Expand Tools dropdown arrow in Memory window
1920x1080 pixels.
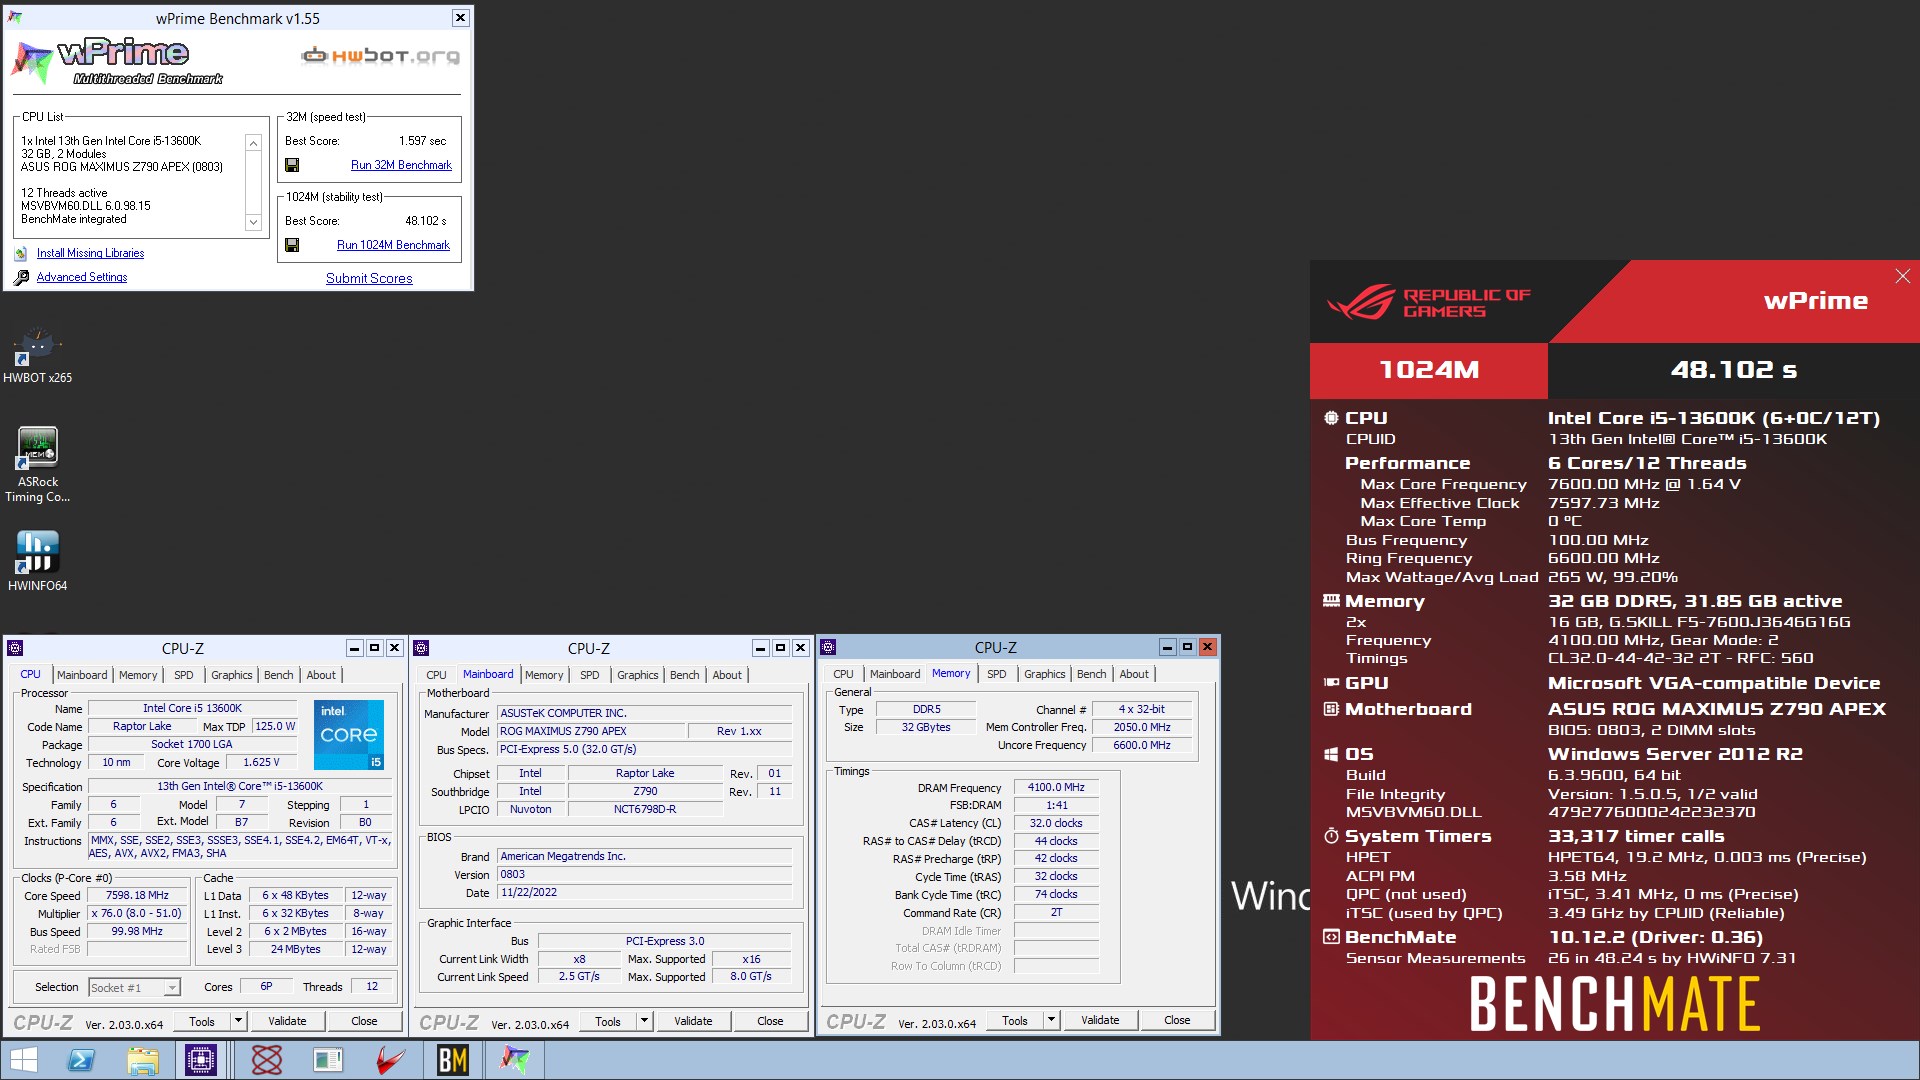[x=1051, y=1020]
